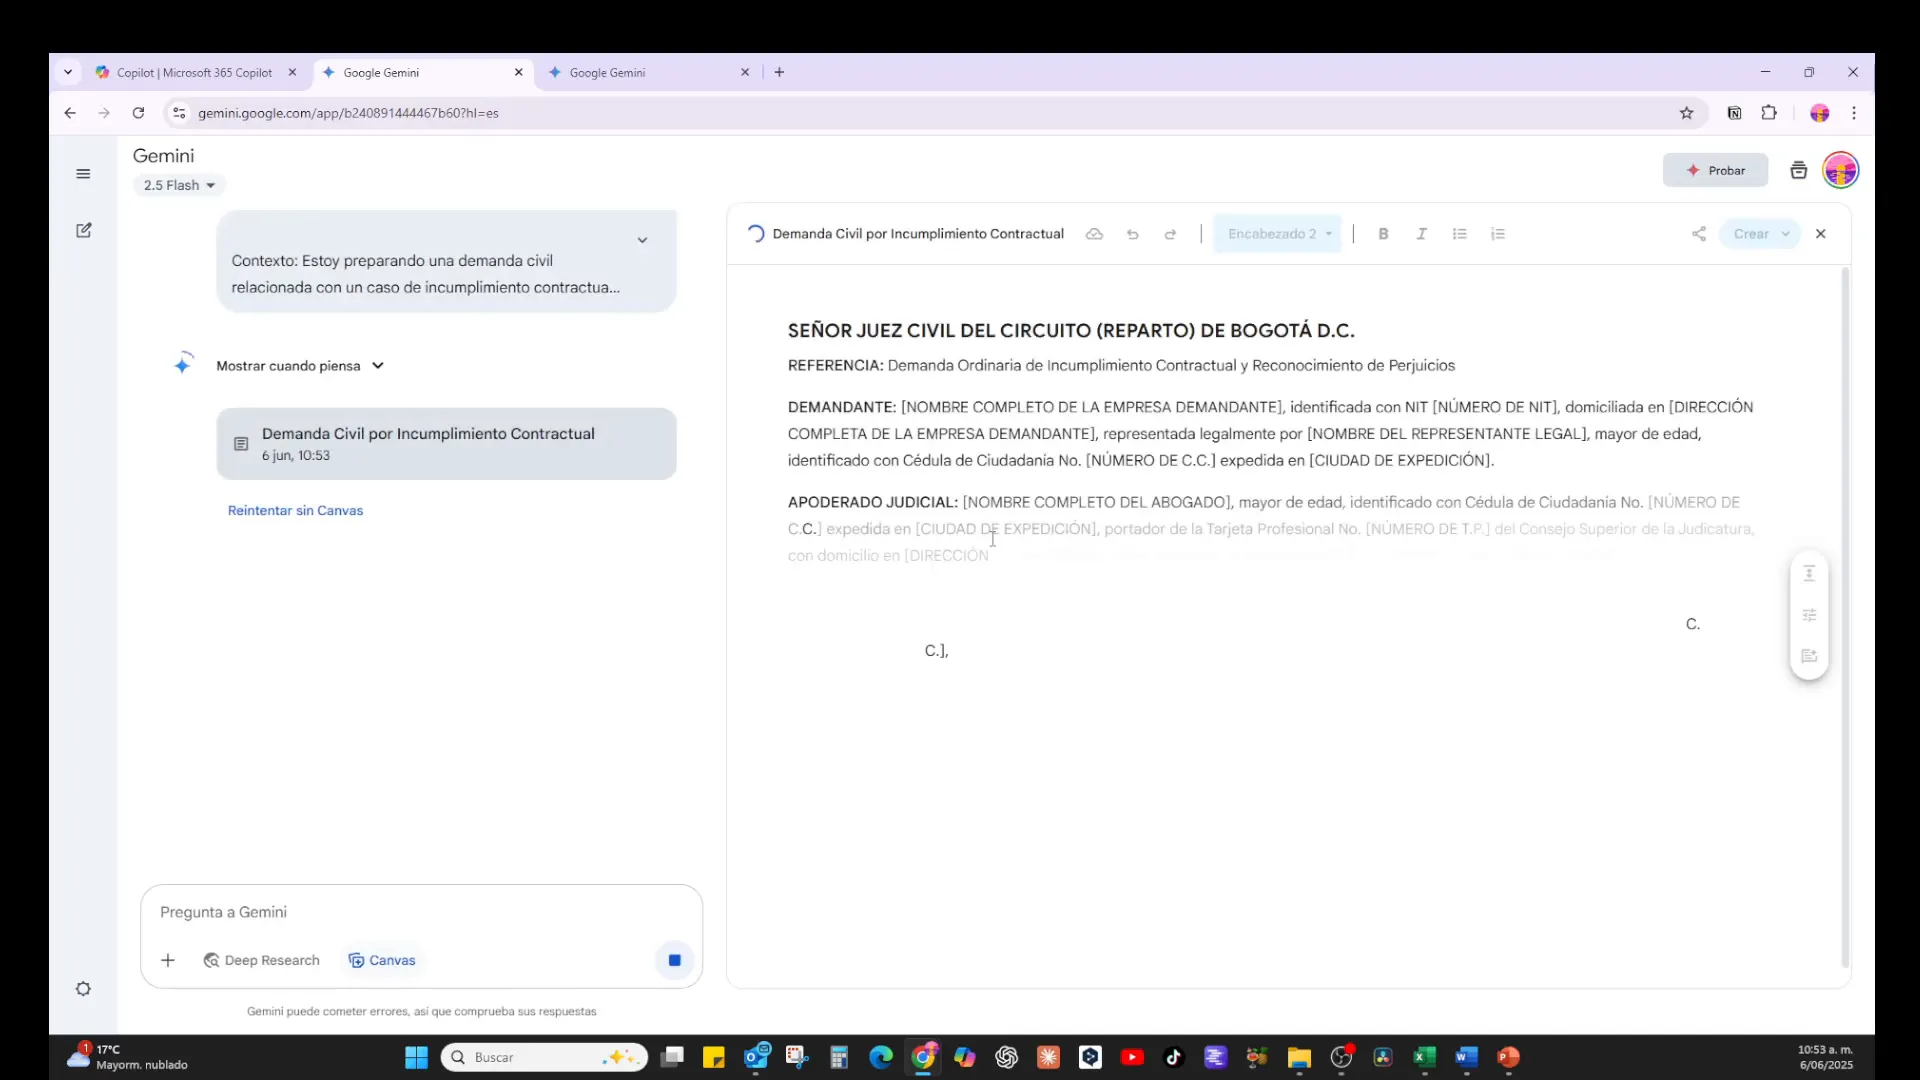
Task: Start a new chat with the pencil icon
Action: (83, 230)
